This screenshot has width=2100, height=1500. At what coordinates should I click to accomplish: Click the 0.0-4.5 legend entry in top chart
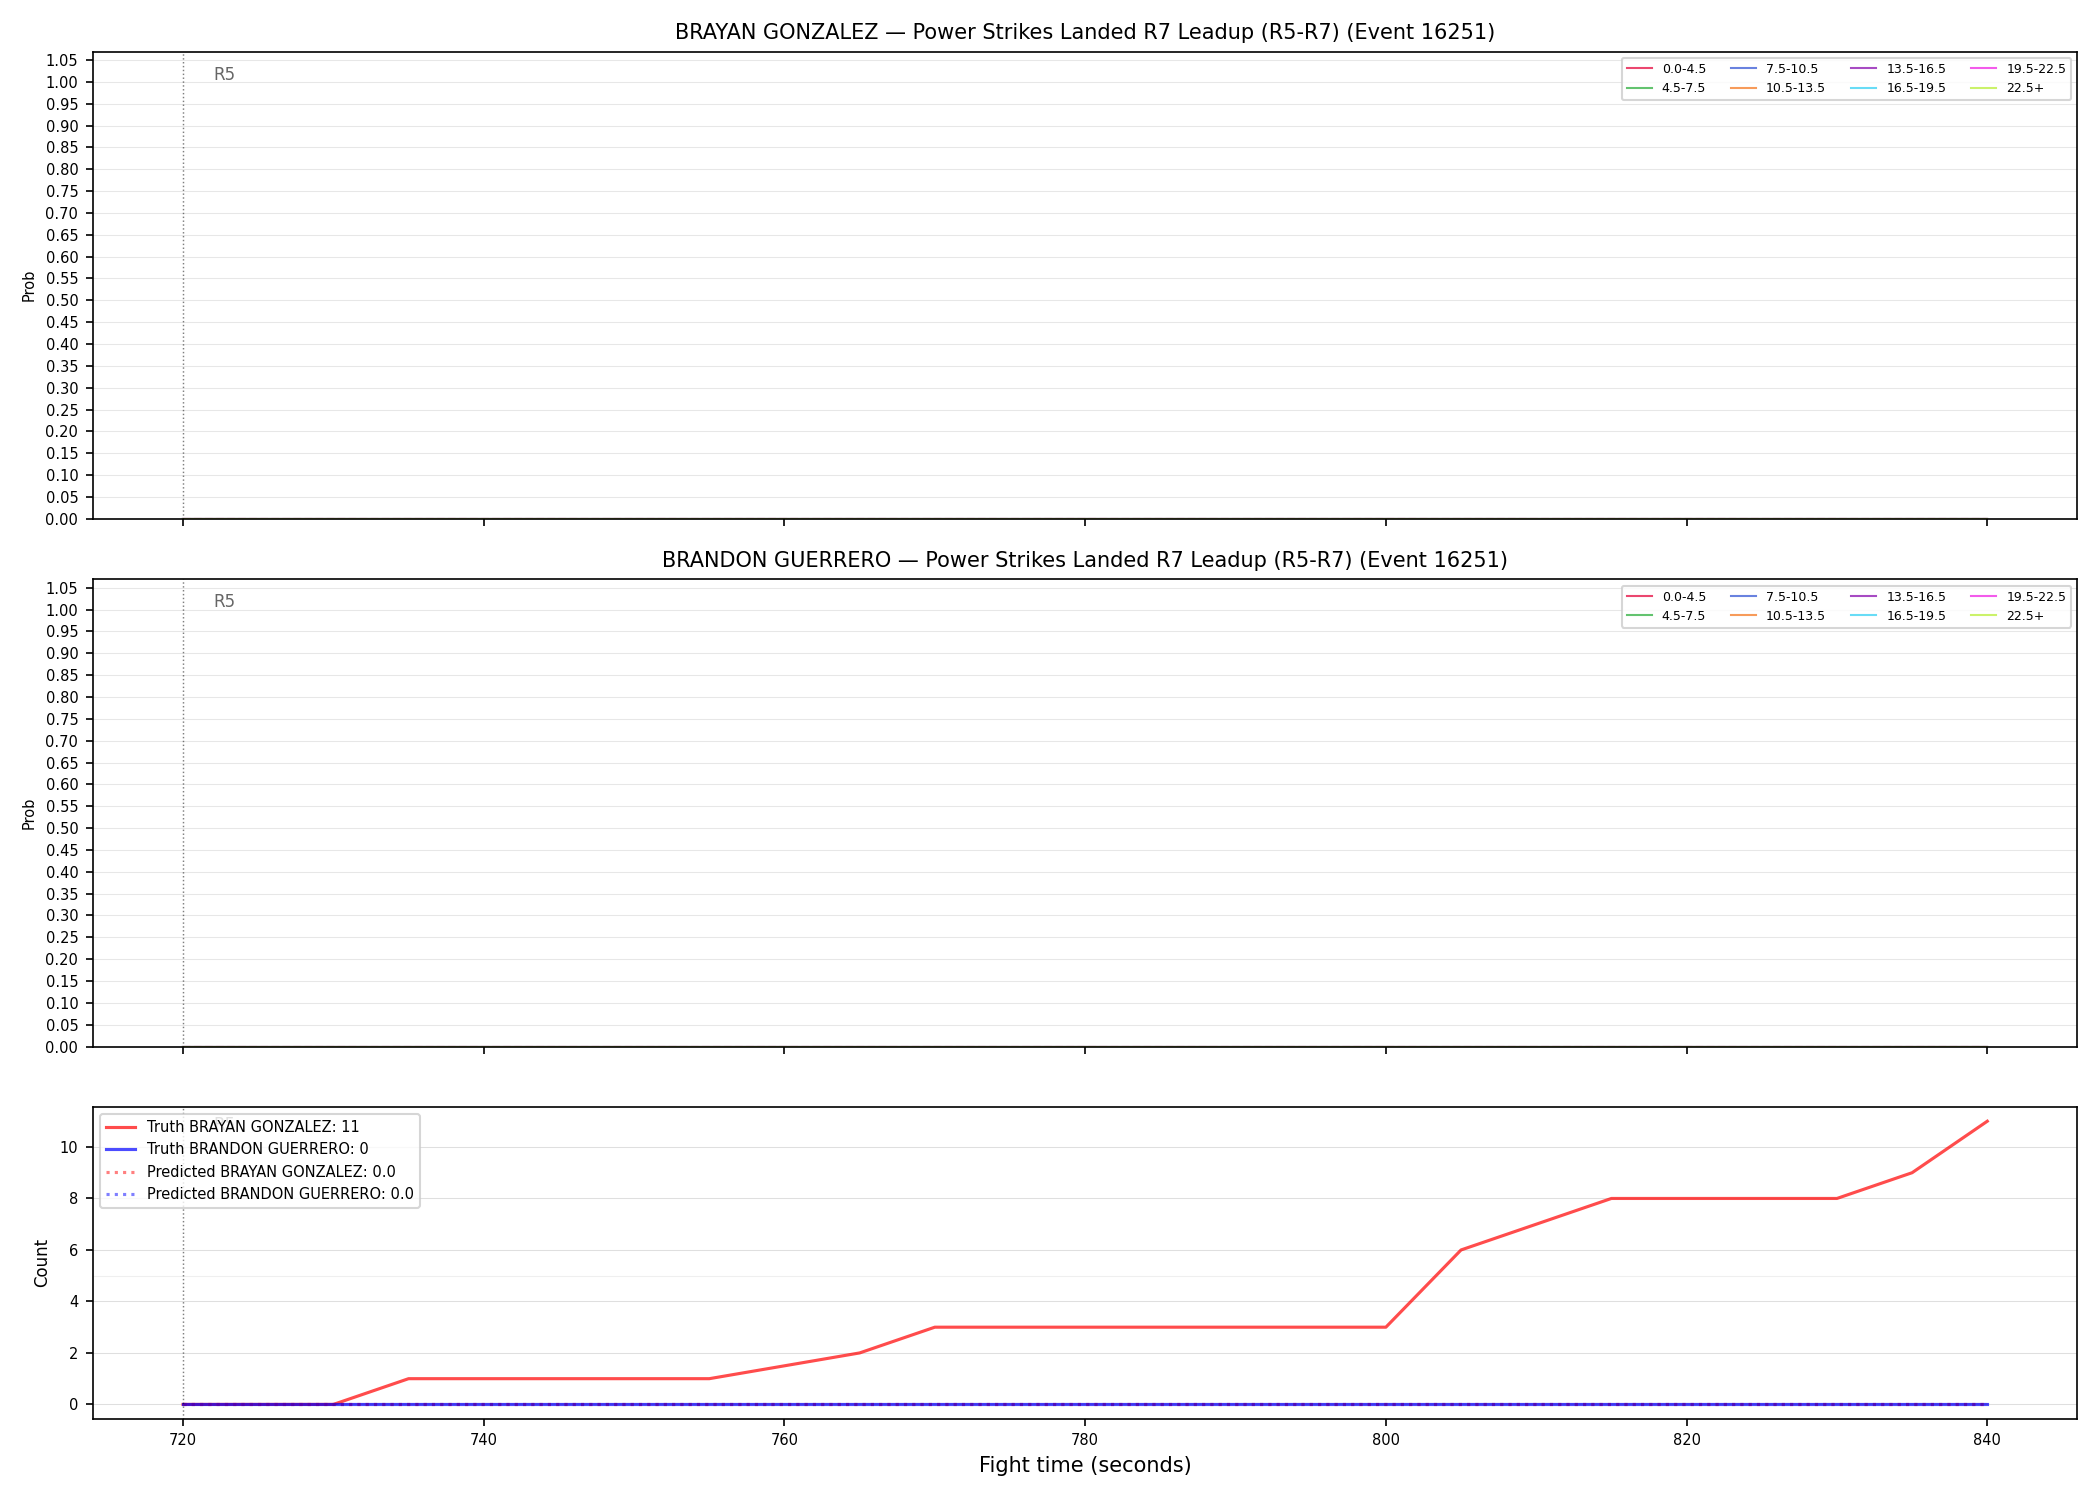click(1667, 69)
